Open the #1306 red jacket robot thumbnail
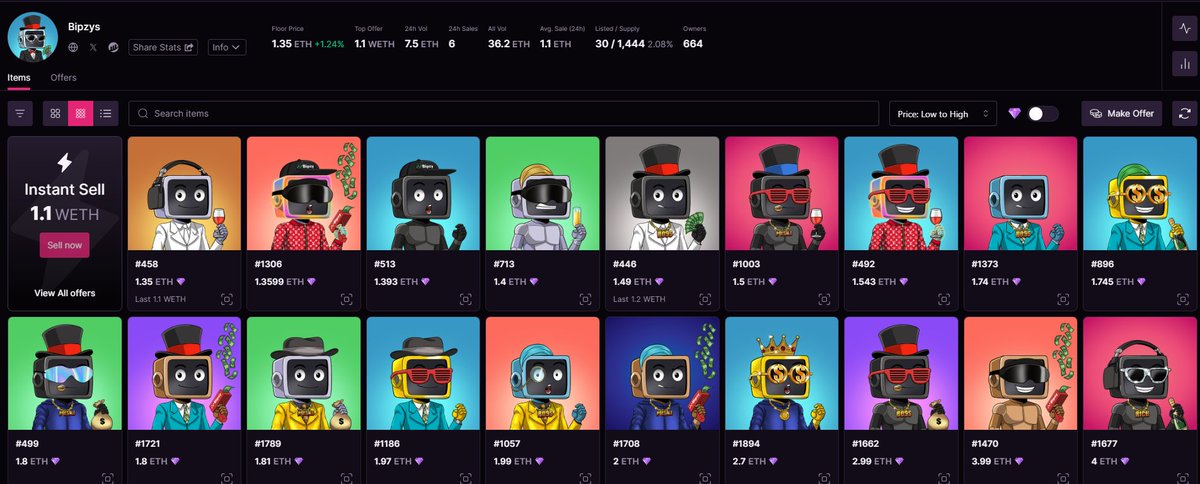This screenshot has height=484, width=1200. click(304, 193)
